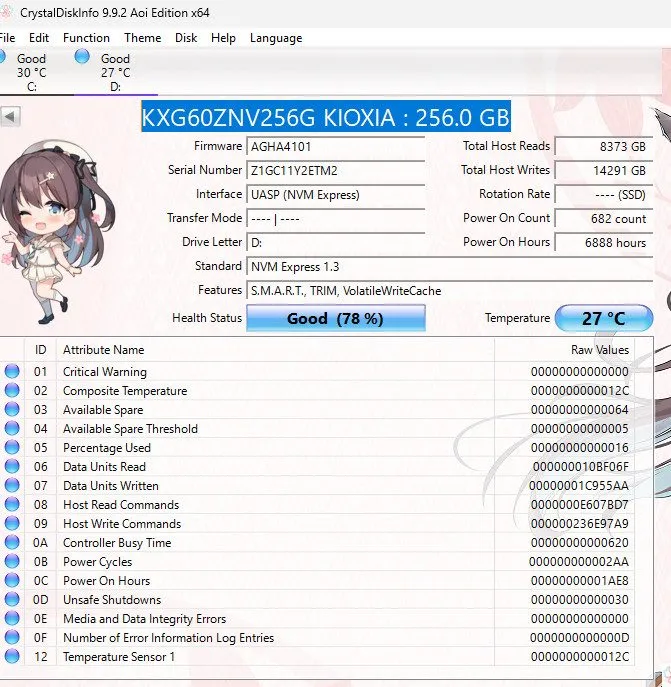This screenshot has height=687, width=671.
Task: Click status orb for Controller Busy Time
Action: tap(12, 542)
